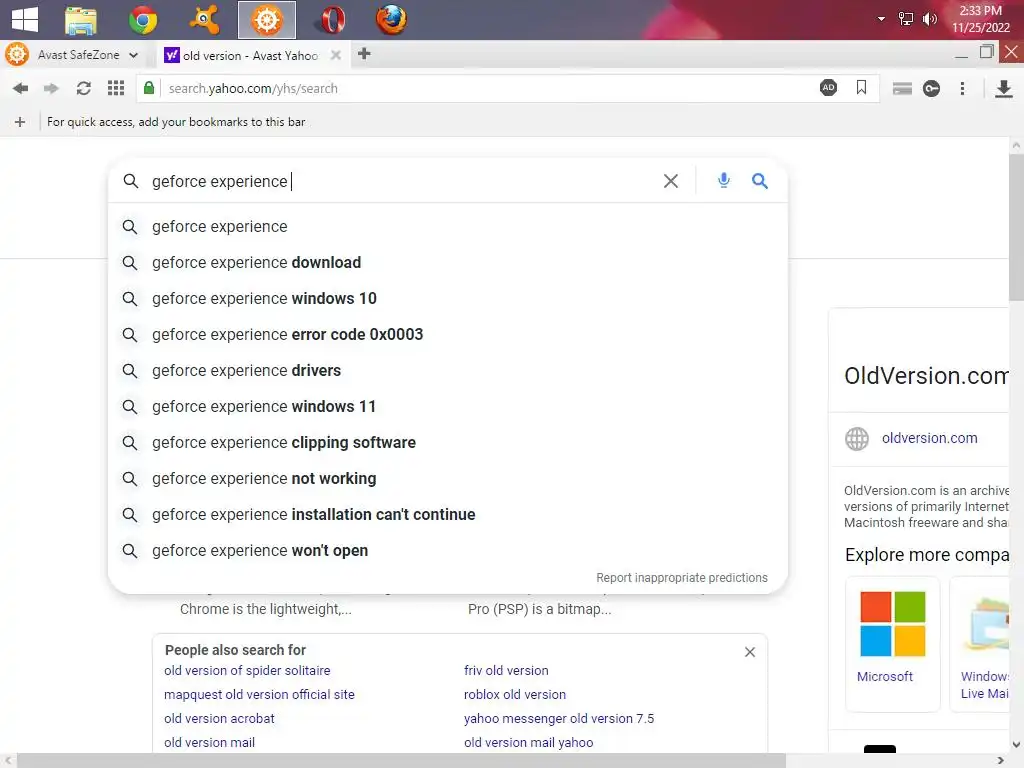The height and width of the screenshot is (768, 1024).
Task: Select suggestion 'geforce experience windows 10'
Action: click(448, 298)
